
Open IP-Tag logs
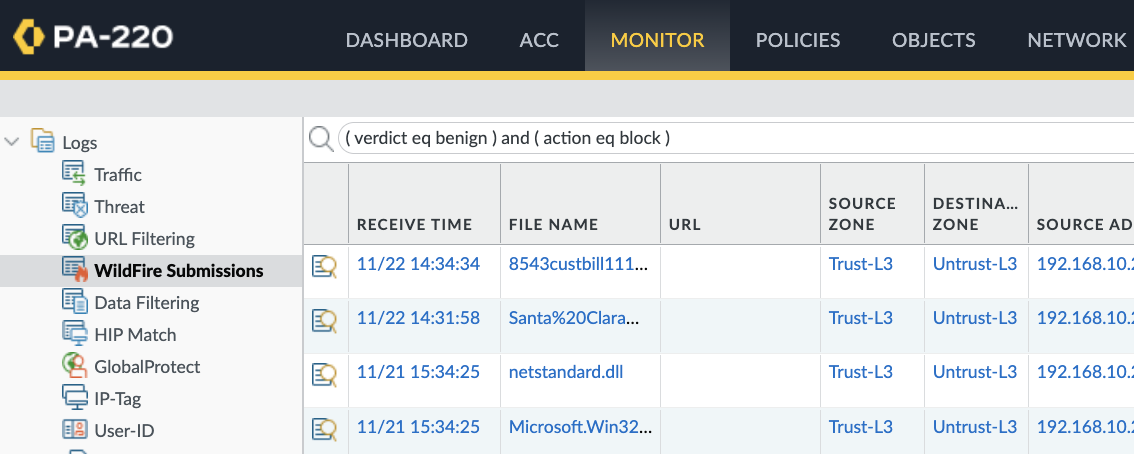click(118, 398)
